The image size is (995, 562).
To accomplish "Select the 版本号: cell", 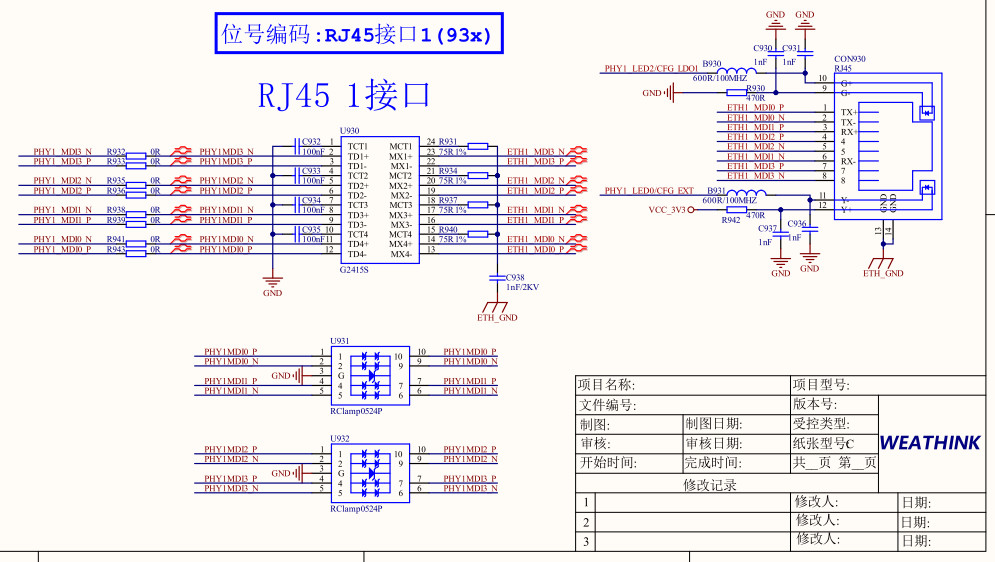I will point(834,405).
